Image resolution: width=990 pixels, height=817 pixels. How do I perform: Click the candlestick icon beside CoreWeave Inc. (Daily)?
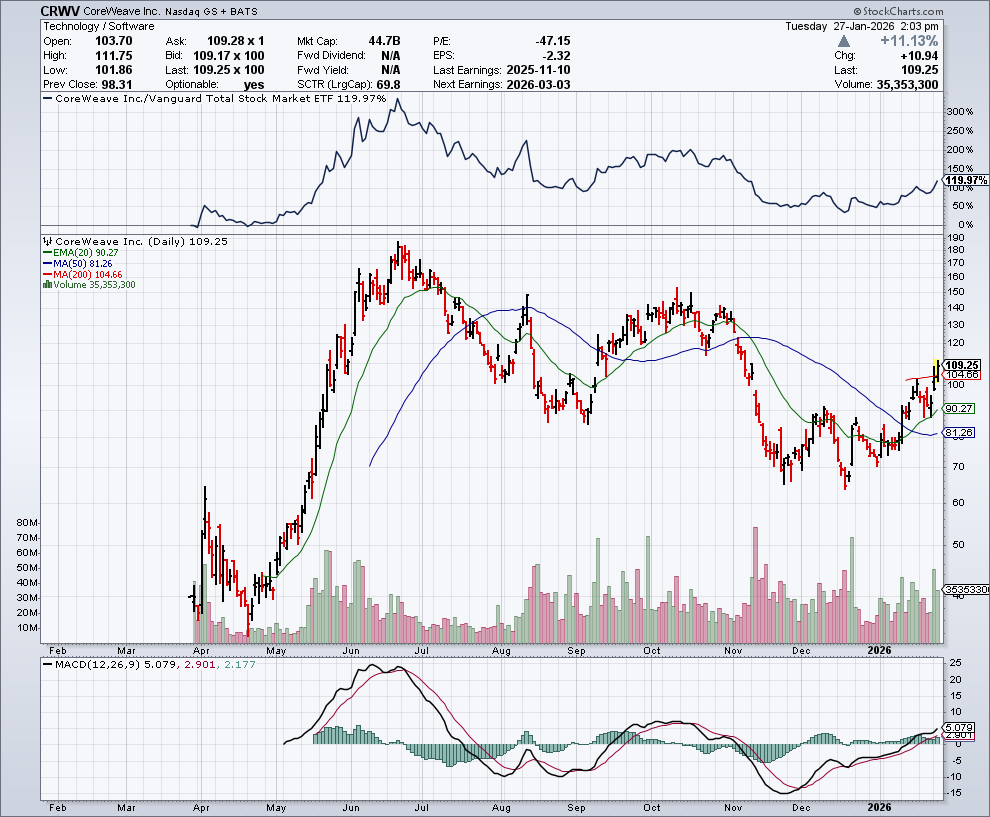coord(47,241)
